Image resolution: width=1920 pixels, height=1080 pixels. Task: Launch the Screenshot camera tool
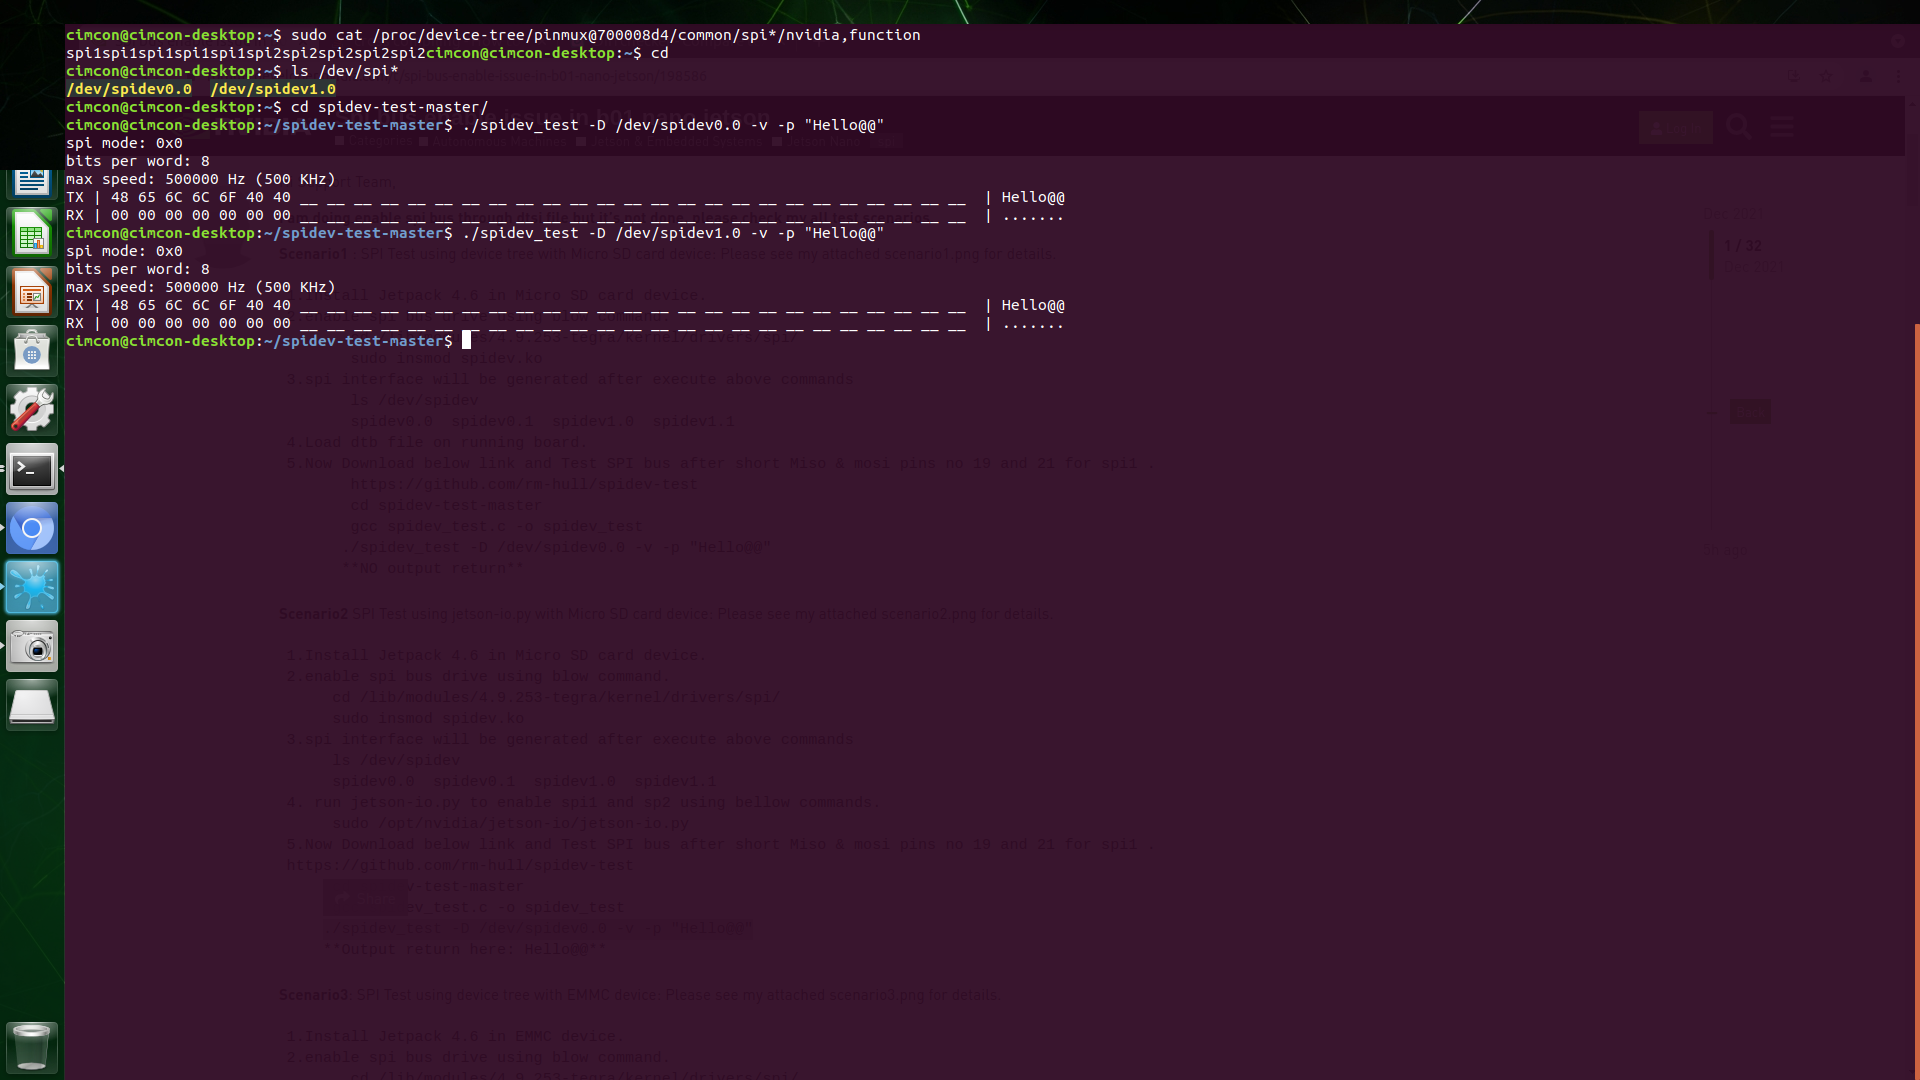32,645
